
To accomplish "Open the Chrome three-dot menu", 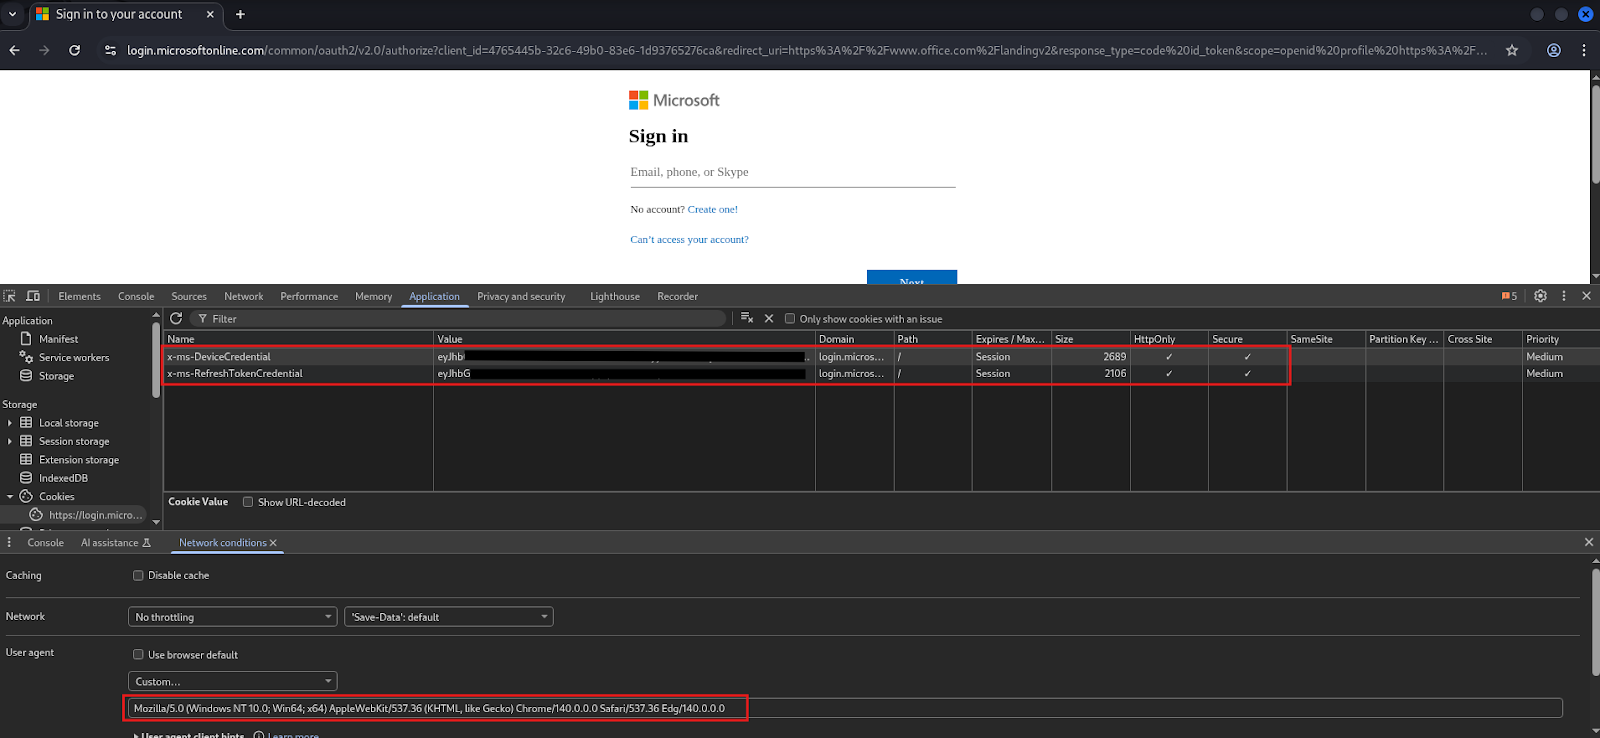I will click(1584, 50).
